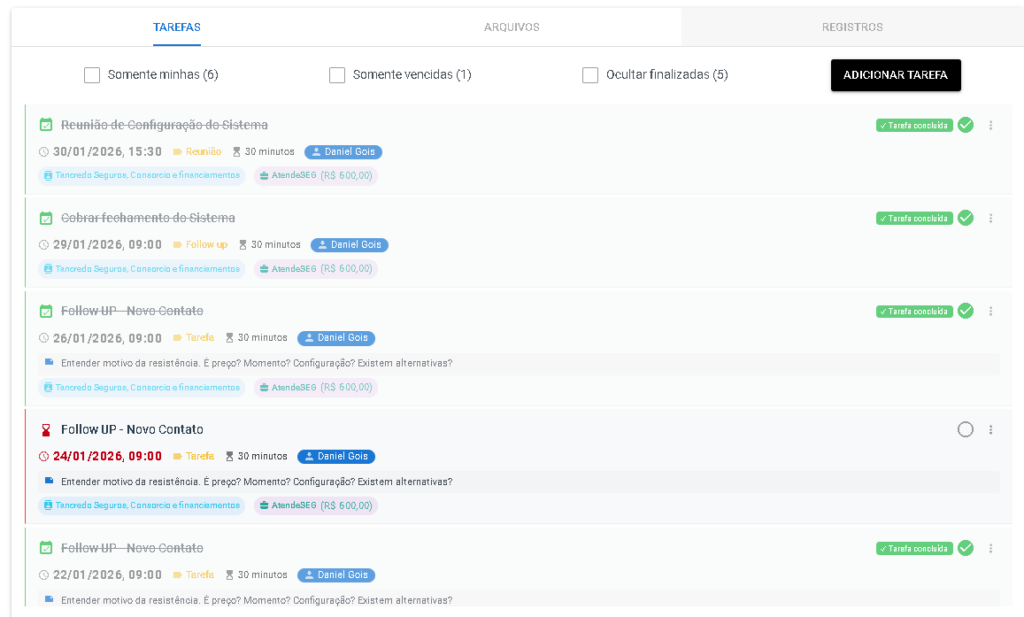
Task: Click green check circle on 30/01/2026 task
Action: [965, 125]
